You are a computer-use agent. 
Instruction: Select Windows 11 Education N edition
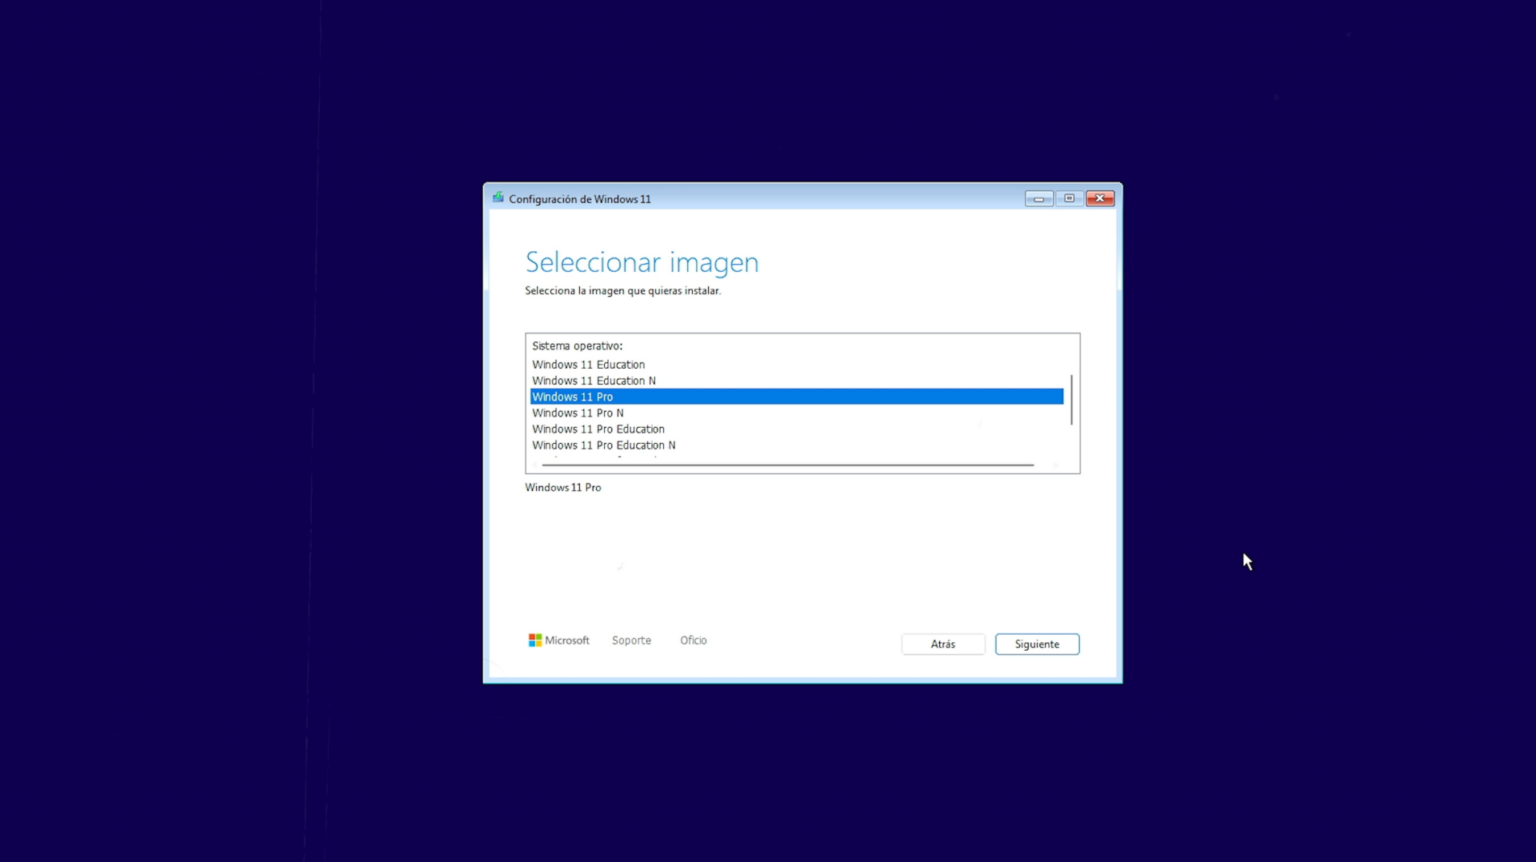[x=593, y=380]
